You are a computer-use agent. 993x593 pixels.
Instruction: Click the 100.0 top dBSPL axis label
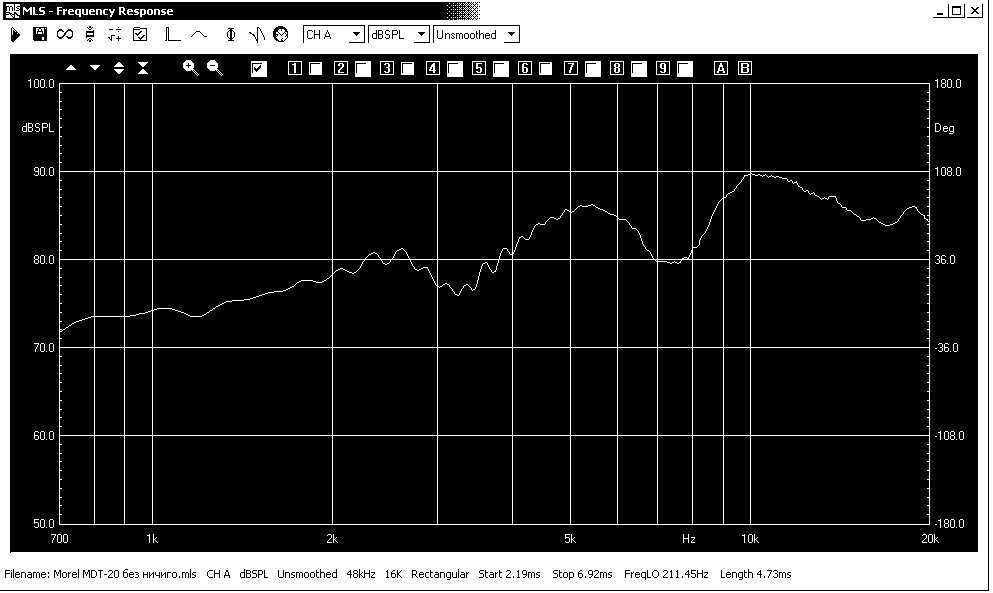(x=41, y=84)
